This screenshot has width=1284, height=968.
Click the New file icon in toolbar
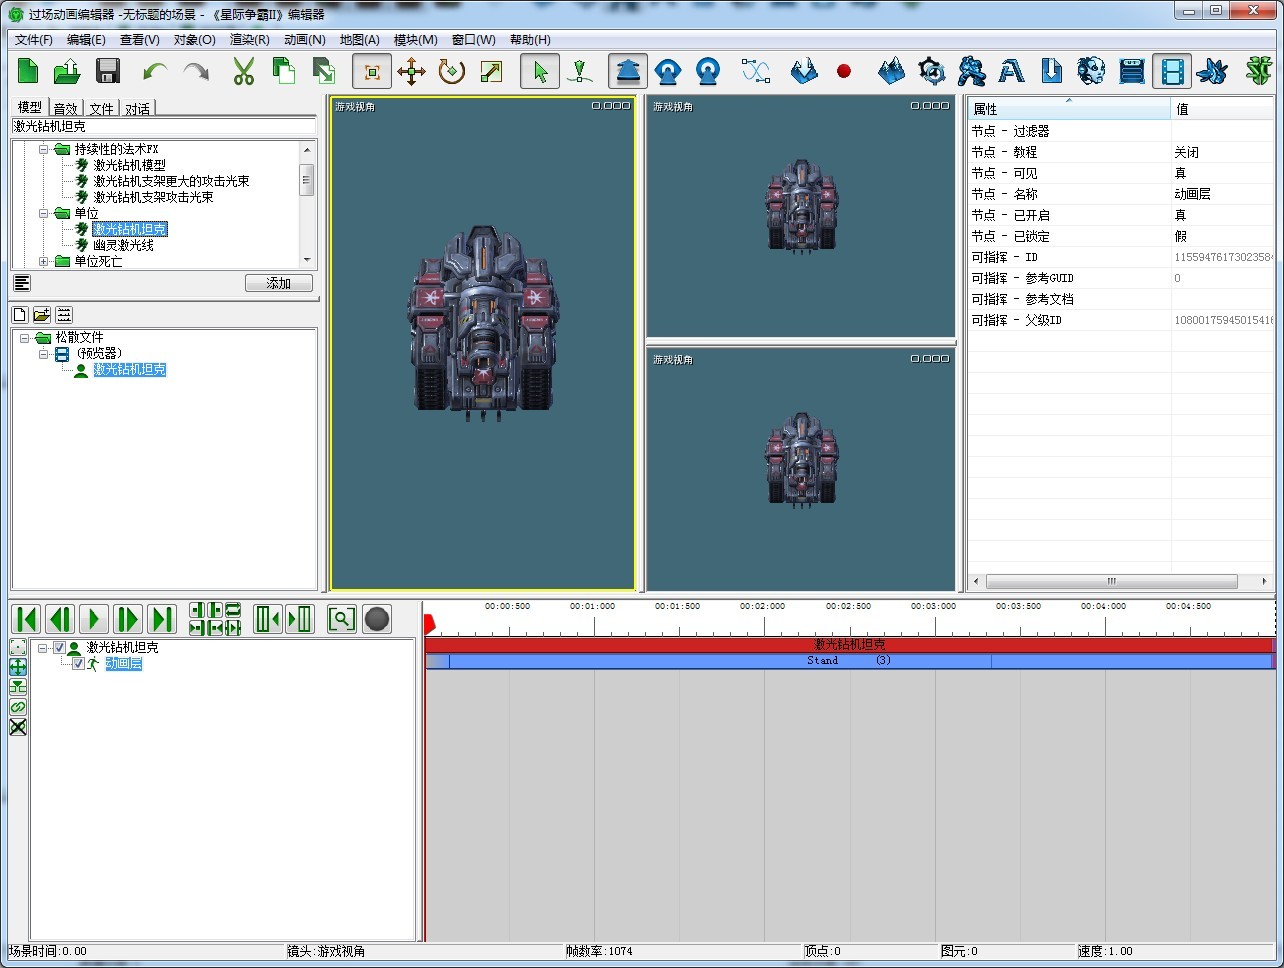click(x=28, y=71)
